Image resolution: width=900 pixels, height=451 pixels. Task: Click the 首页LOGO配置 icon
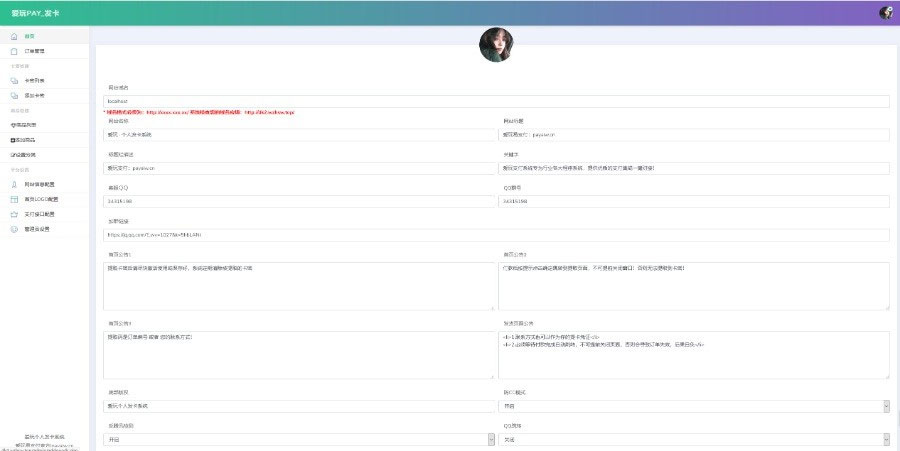tap(14, 199)
